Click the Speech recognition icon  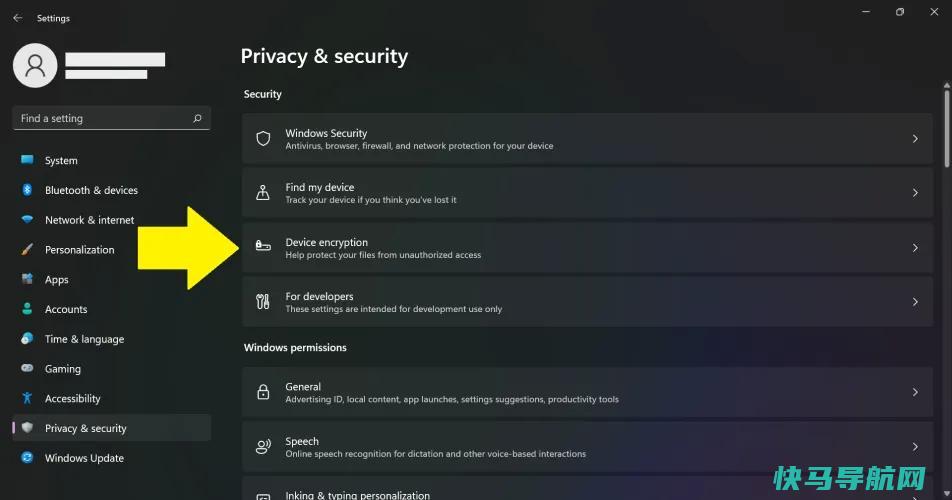point(263,447)
